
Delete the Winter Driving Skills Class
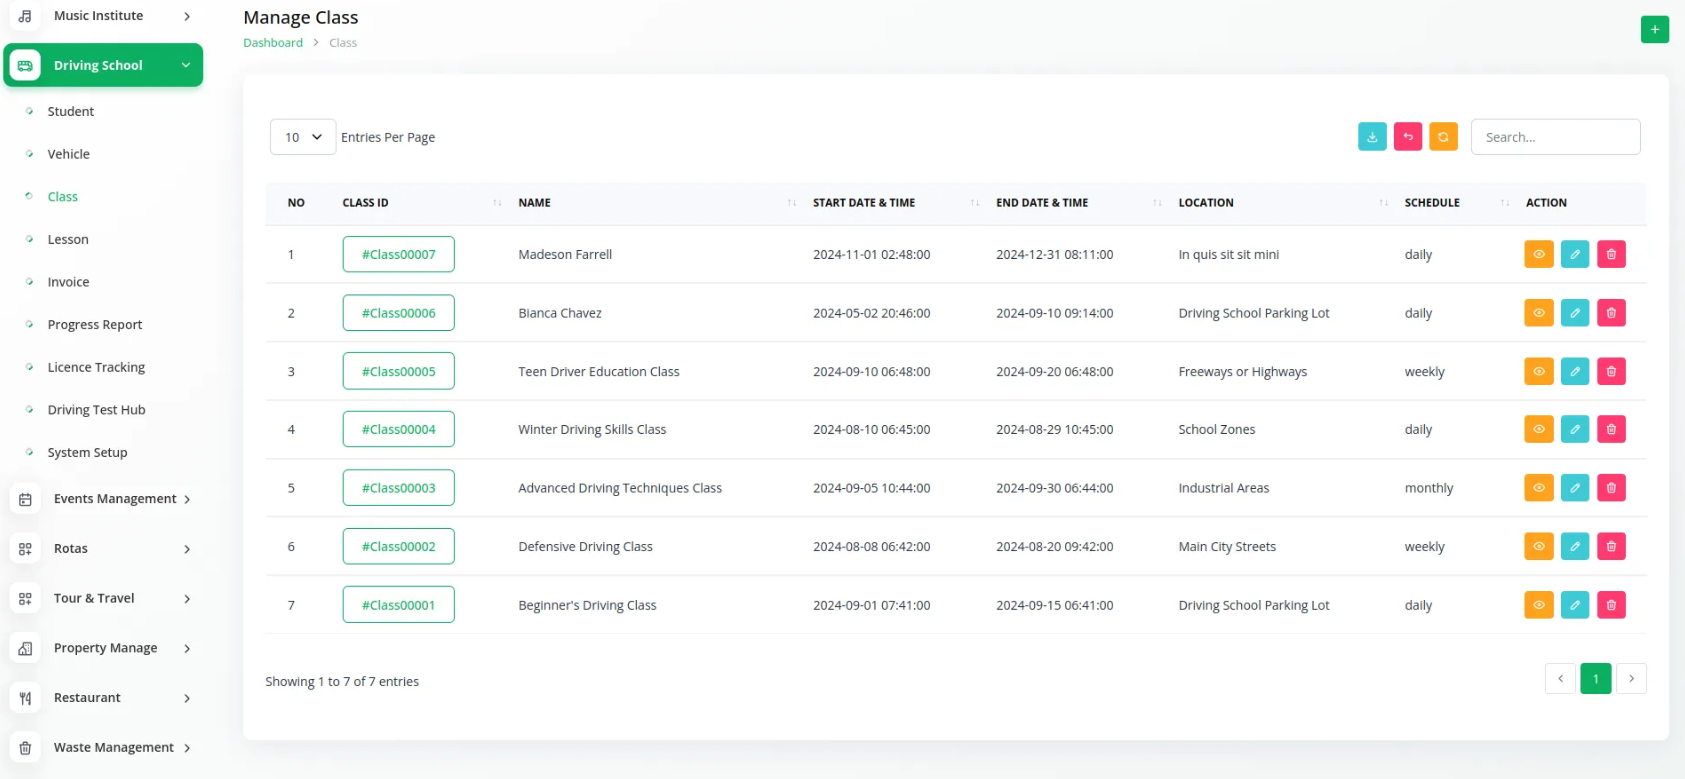(1611, 429)
